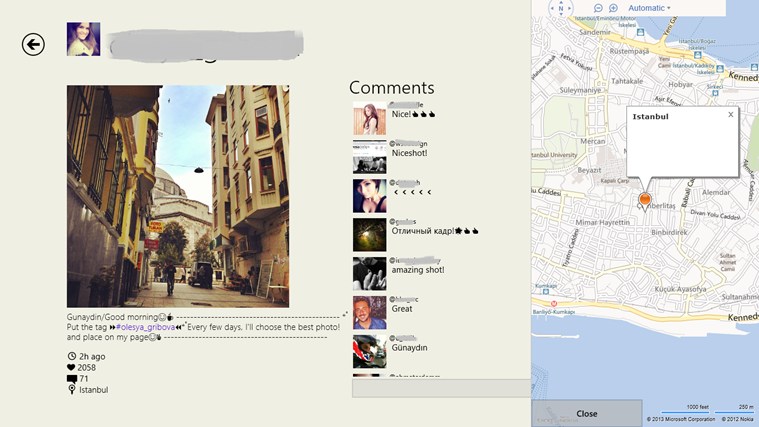Open the poster's profile picture
Viewport: 759px width, 427px height.
click(x=83, y=39)
